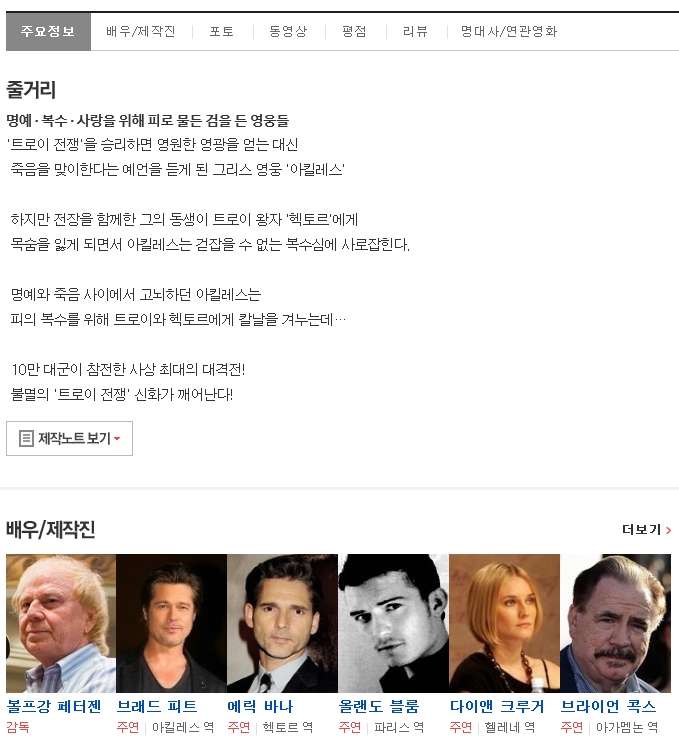Open 브라이언 콕스 photo thumbnail
The width and height of the screenshot is (679, 738).
615,623
